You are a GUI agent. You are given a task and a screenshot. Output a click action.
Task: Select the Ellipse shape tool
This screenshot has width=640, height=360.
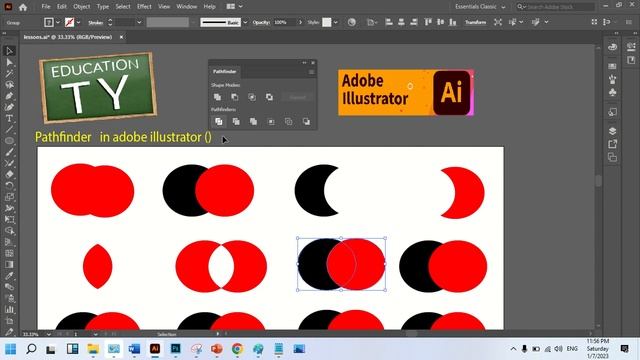tap(9, 141)
